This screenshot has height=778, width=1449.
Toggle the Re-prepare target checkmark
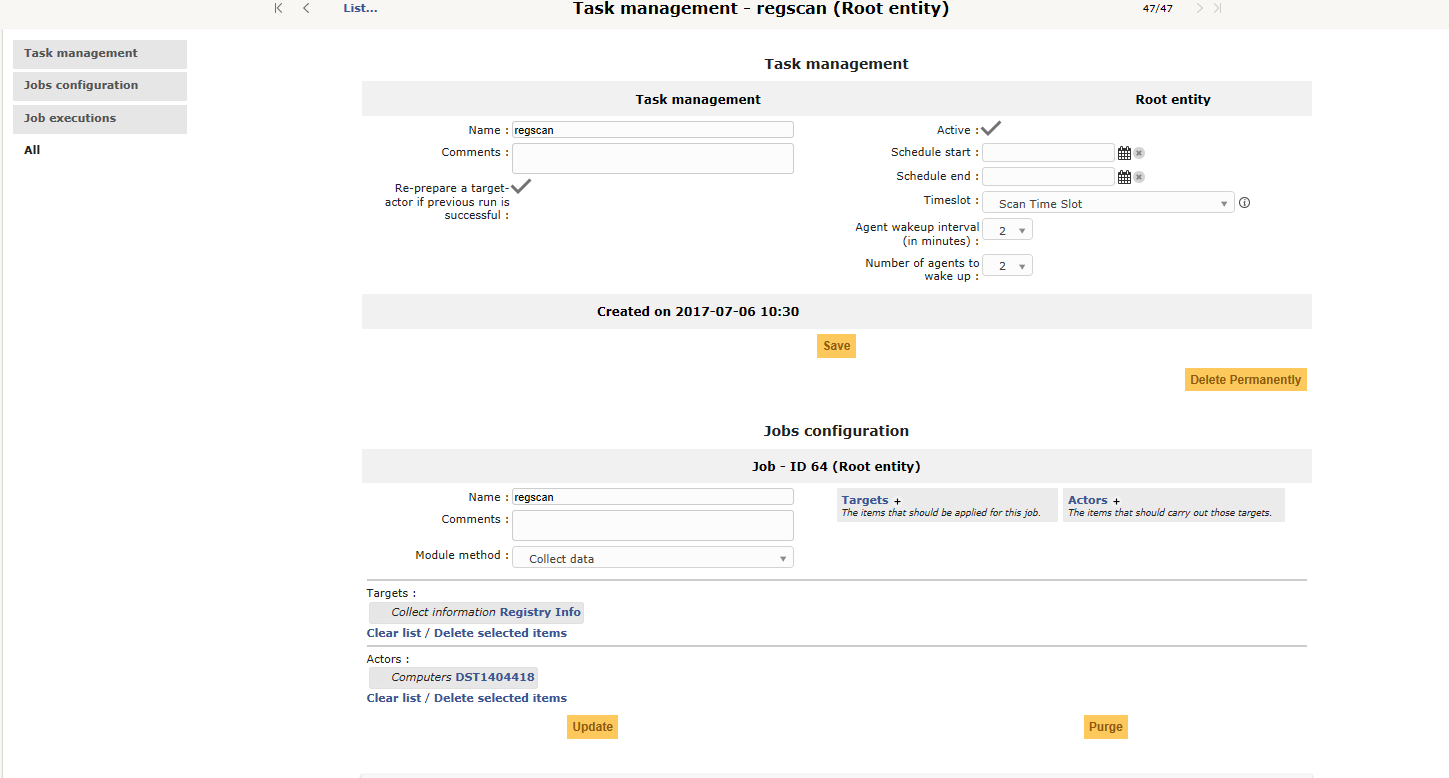click(521, 186)
